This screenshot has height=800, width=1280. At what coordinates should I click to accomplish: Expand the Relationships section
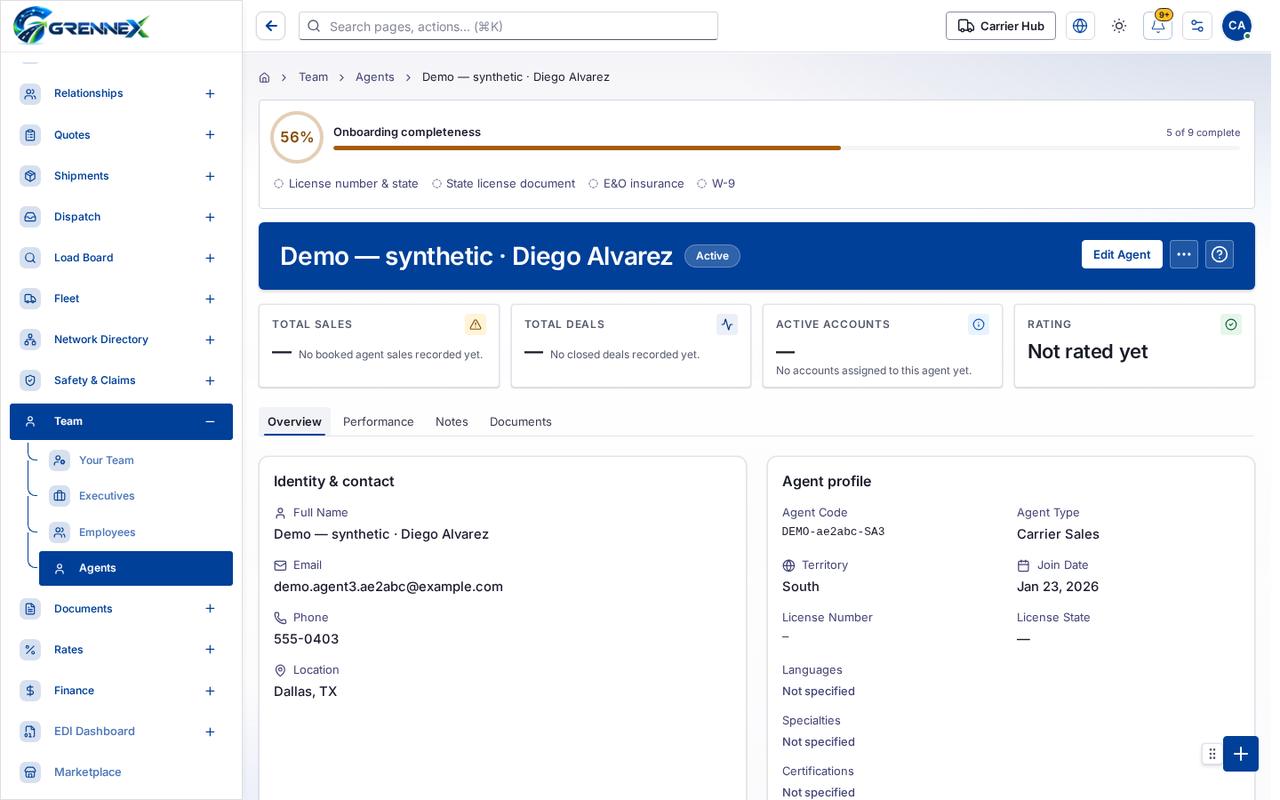pos(210,94)
